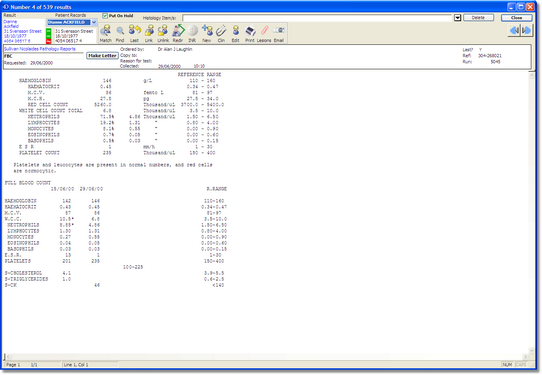Toggle the Put On Hold checkbox
The image size is (542, 375).
[105, 16]
